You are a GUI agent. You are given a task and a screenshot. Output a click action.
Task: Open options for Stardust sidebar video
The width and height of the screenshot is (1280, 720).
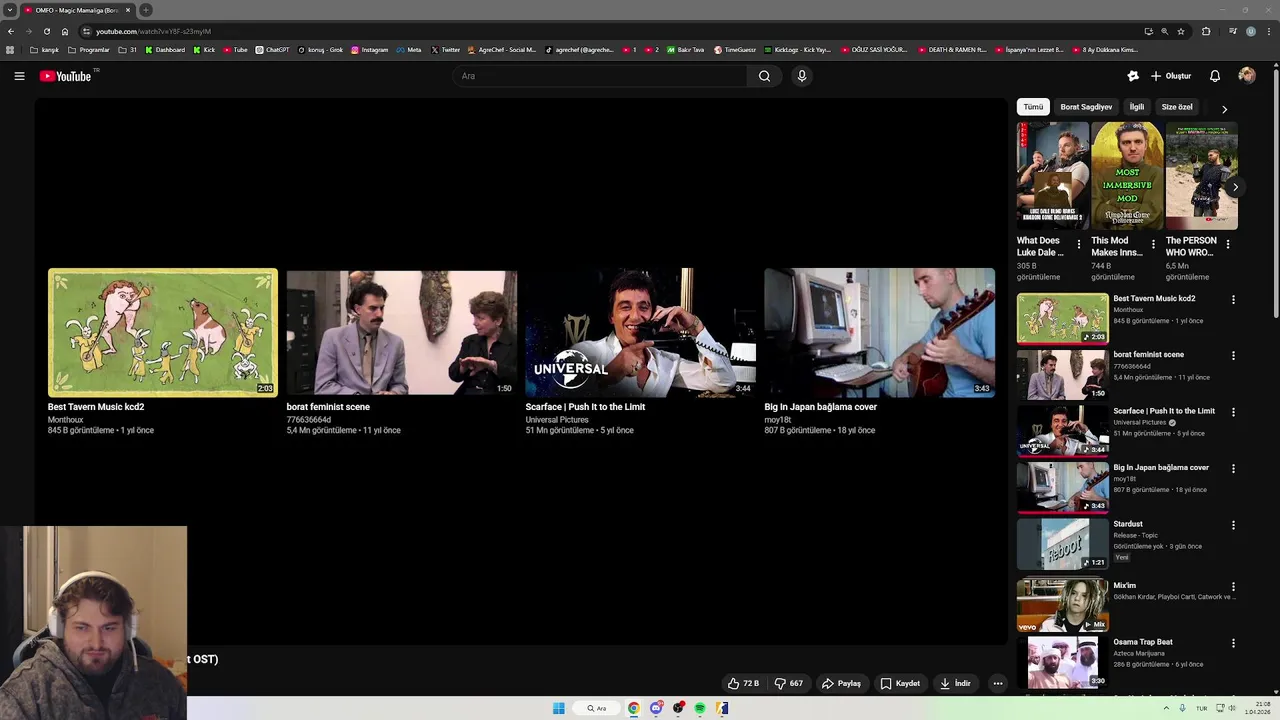(1233, 525)
